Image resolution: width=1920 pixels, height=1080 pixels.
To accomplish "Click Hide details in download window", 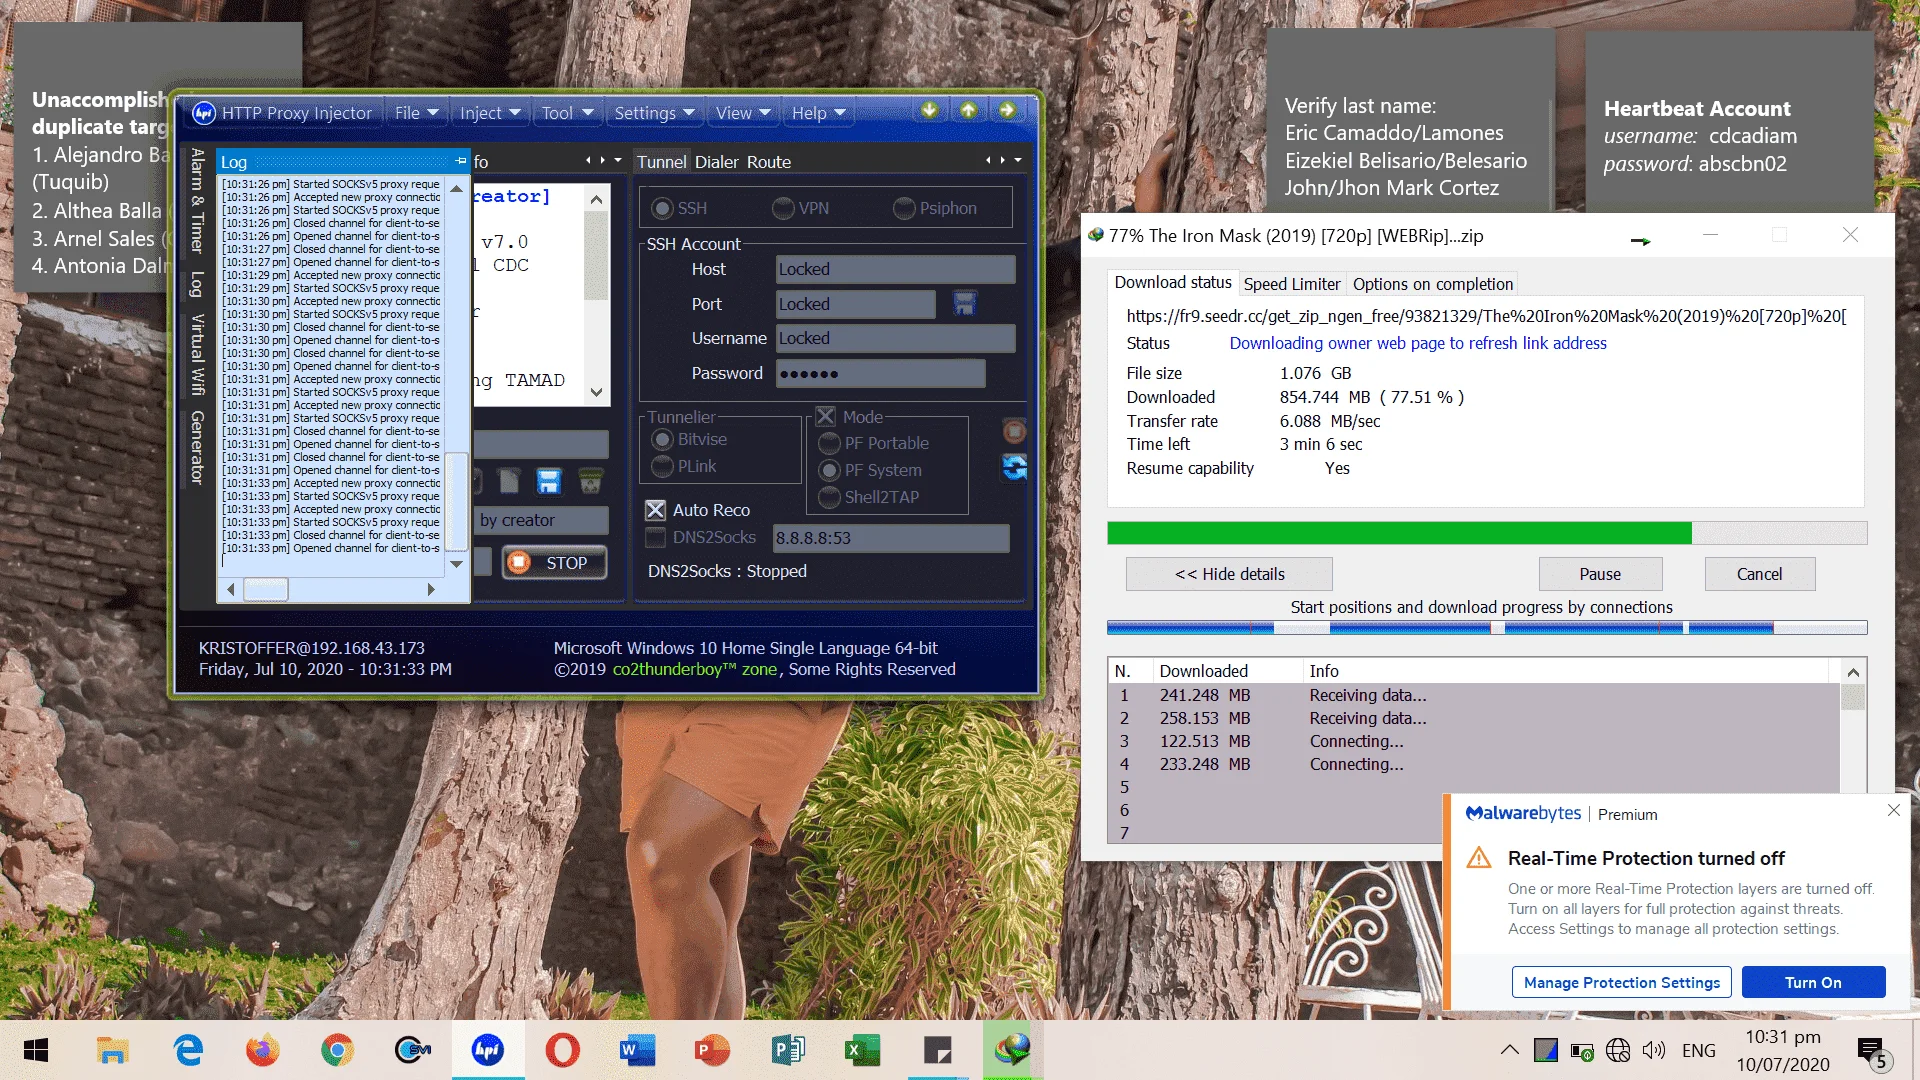I will click(1229, 574).
